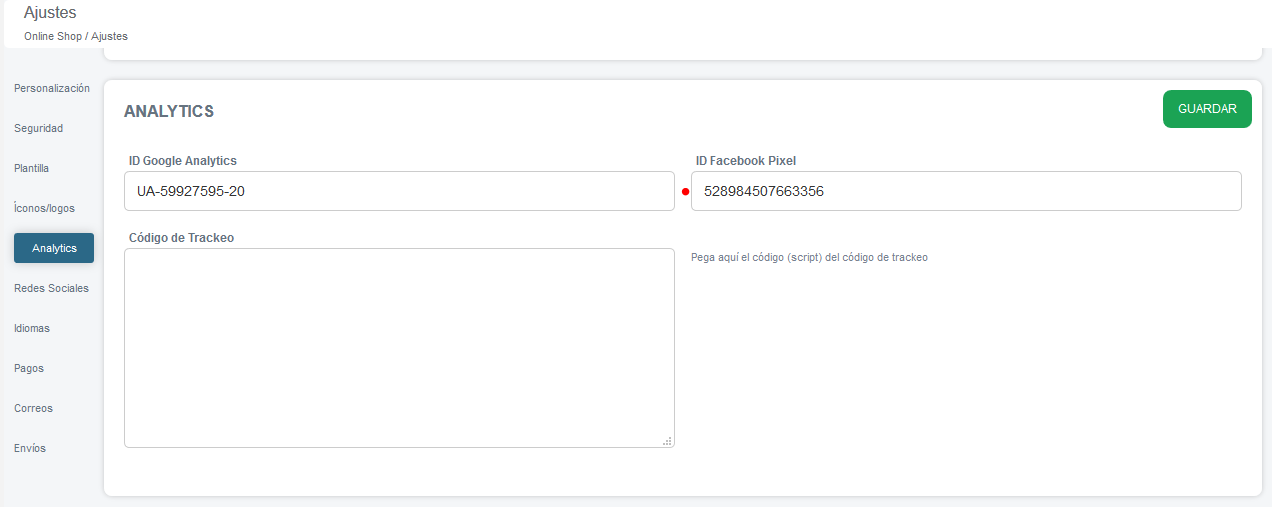Image resolution: width=1272 pixels, height=507 pixels.
Task: Click inside the Código de Trackeo textarea
Action: click(x=399, y=348)
